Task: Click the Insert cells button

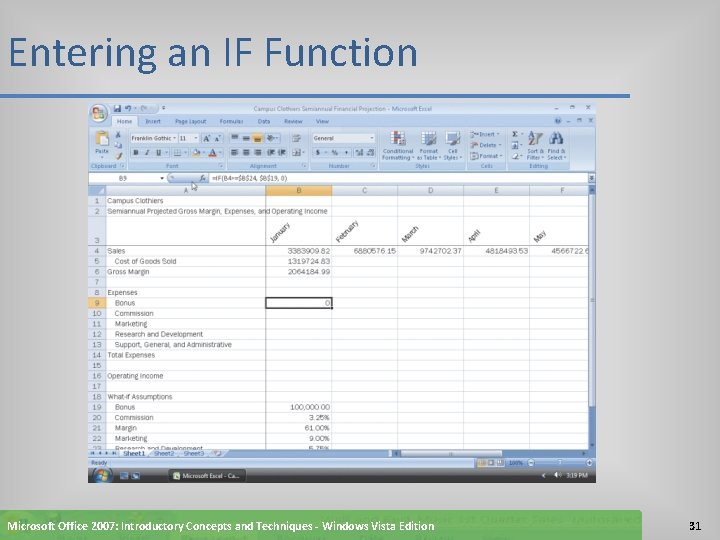Action: pos(485,134)
